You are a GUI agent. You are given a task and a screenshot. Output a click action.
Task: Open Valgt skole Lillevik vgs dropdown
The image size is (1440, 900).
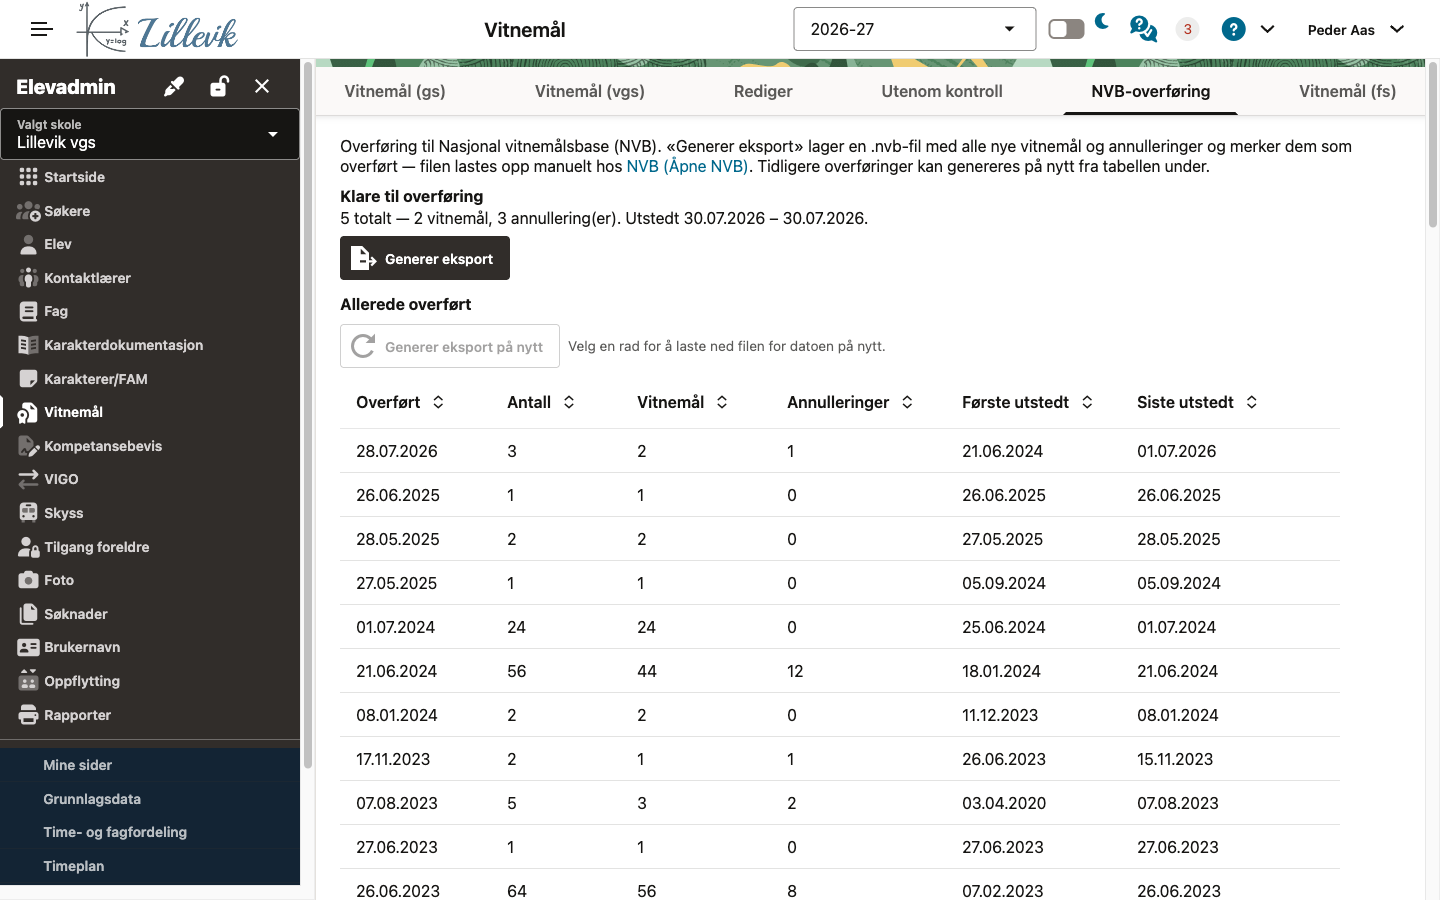pos(150,134)
